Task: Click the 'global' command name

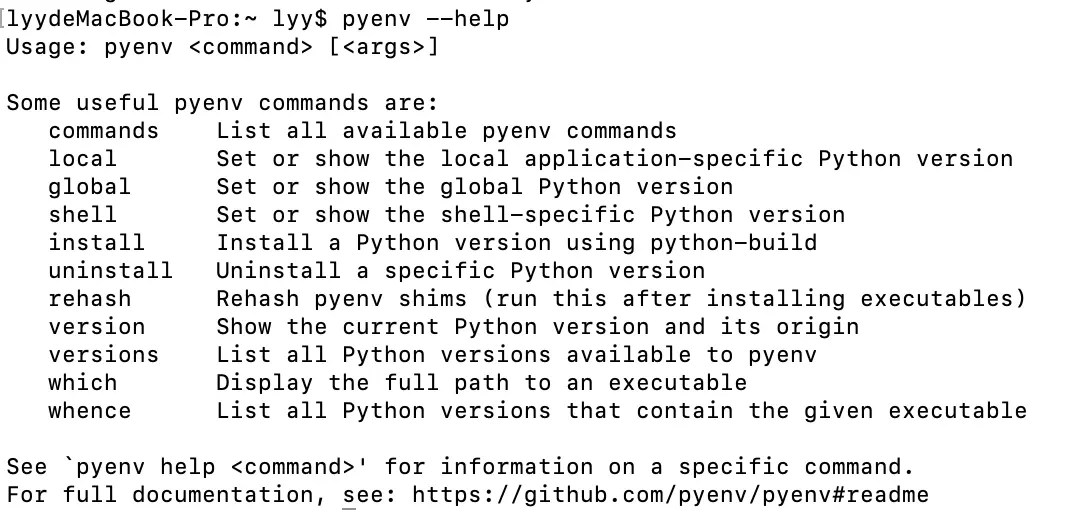Action: 89,186
